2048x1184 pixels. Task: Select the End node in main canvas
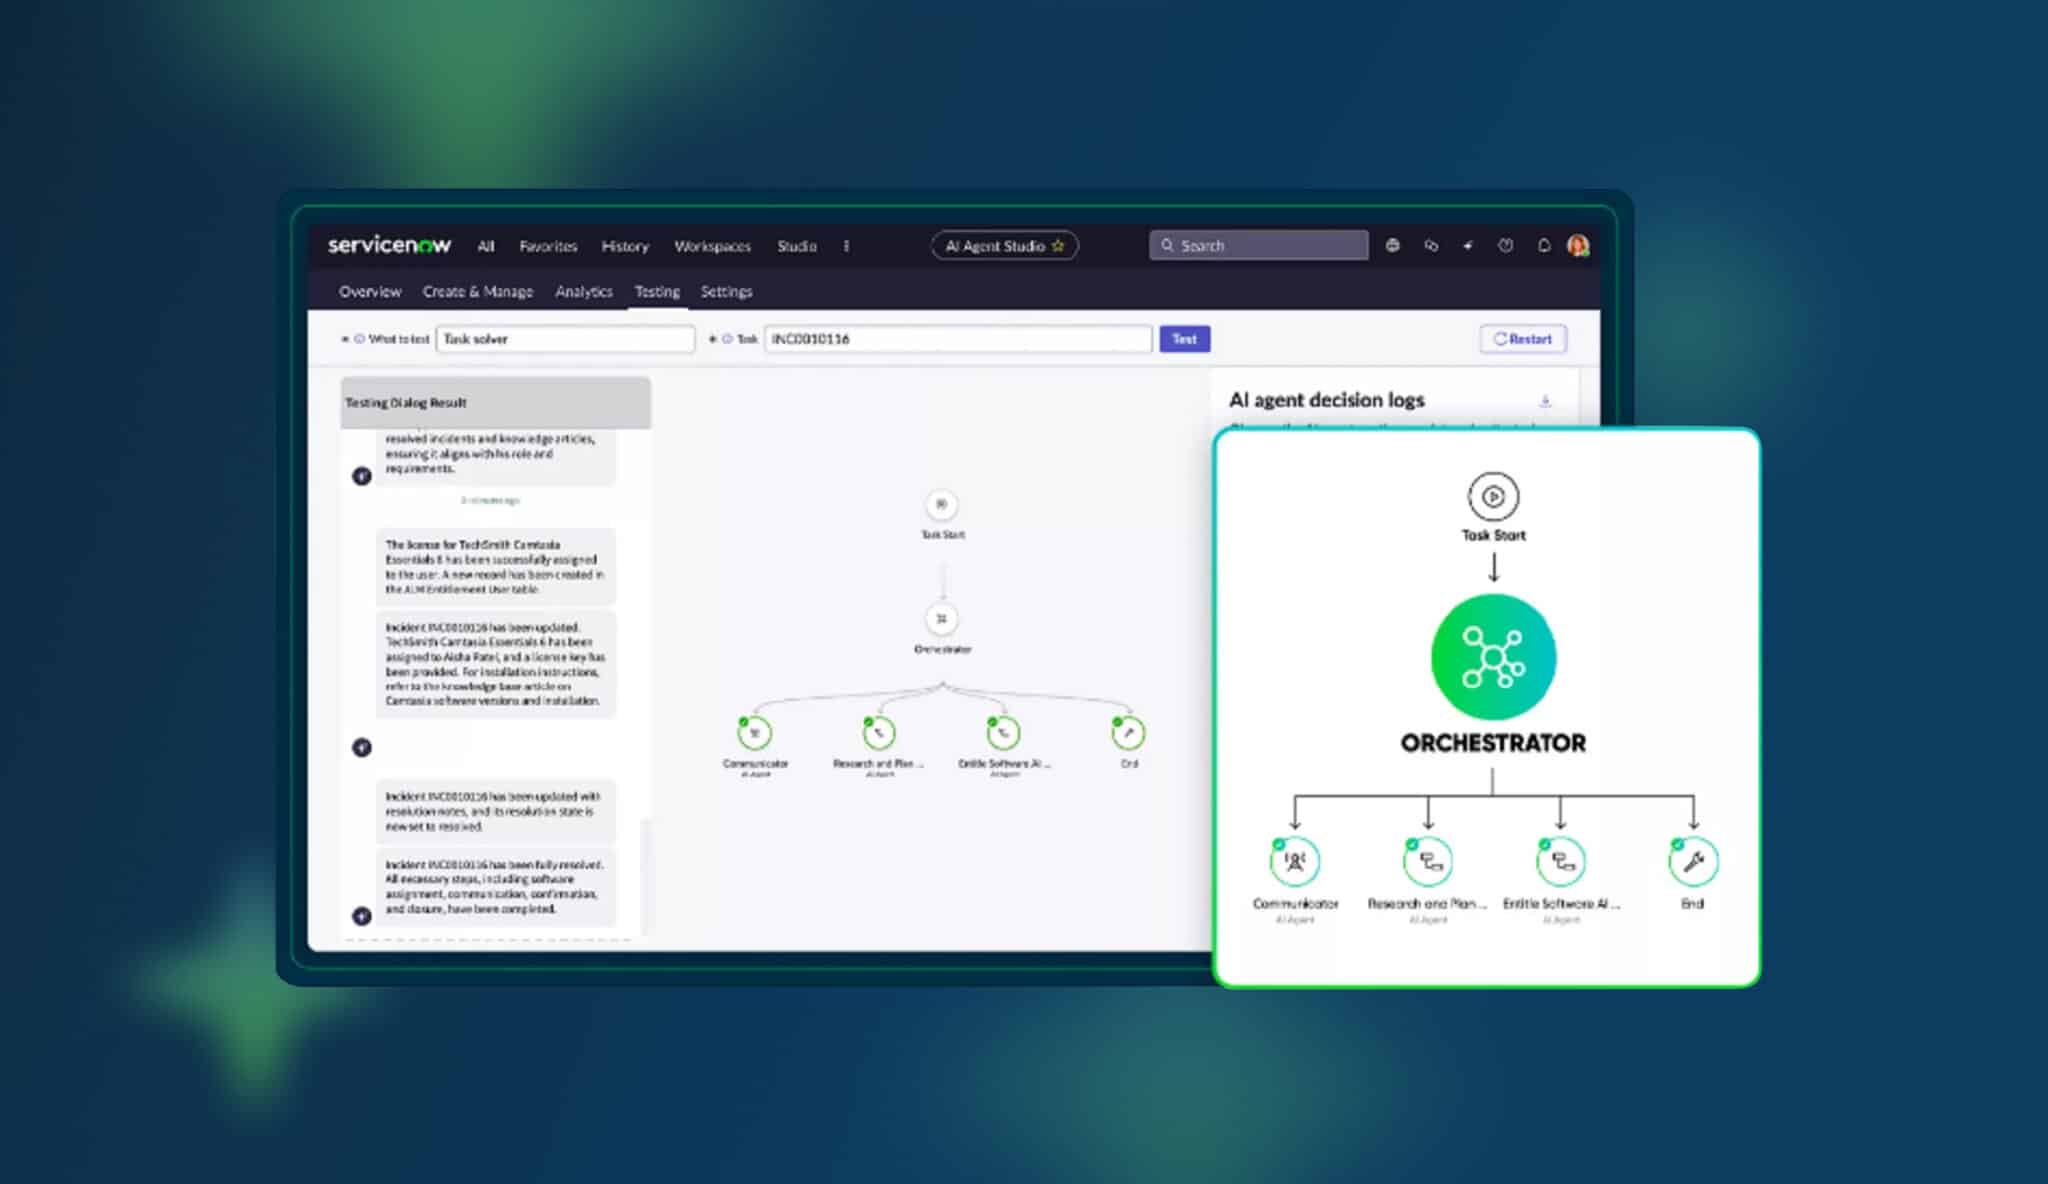[1128, 733]
